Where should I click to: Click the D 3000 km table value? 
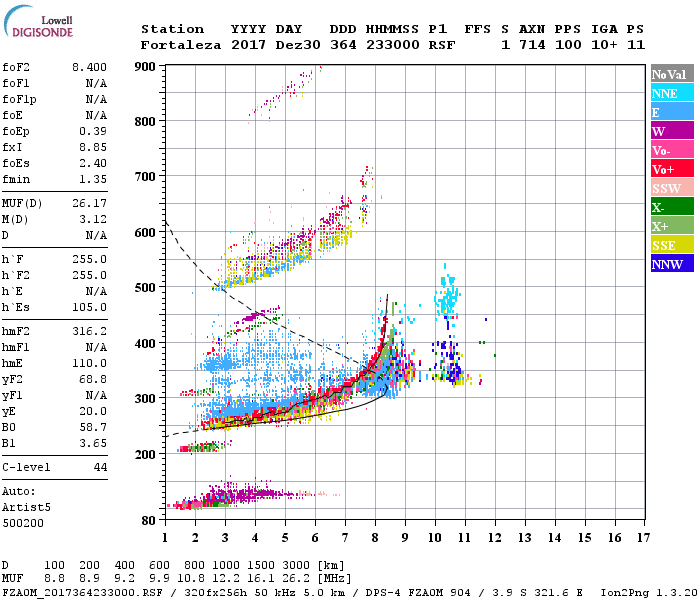[296, 566]
